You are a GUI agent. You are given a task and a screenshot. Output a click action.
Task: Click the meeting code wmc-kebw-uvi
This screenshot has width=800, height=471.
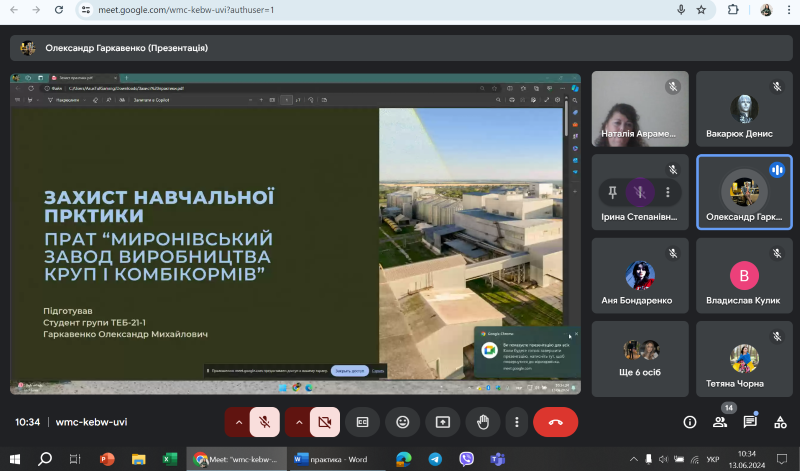[x=91, y=422]
